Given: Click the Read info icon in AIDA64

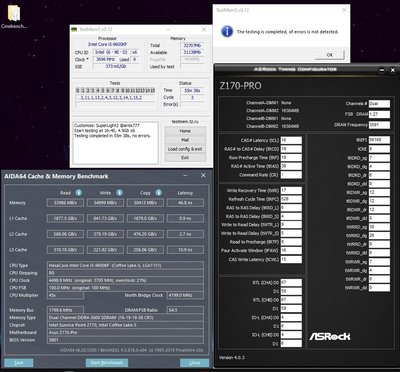Looking at the screenshot, I should coord(79,193).
